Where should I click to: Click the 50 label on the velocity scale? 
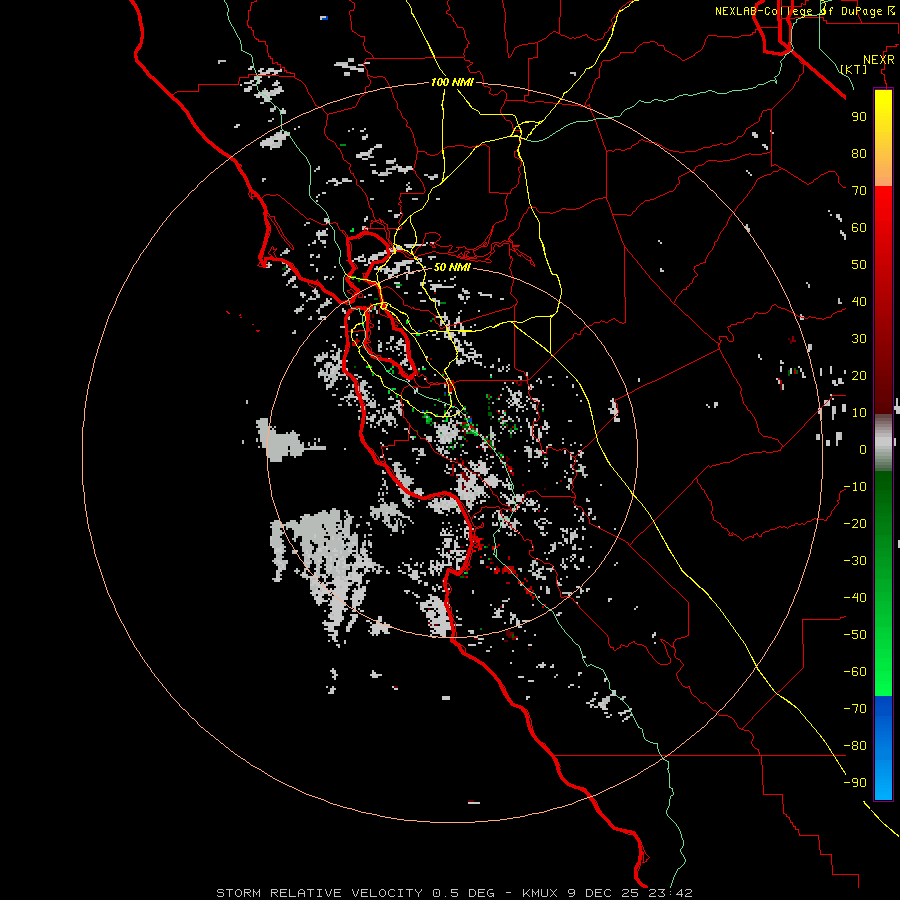[859, 265]
